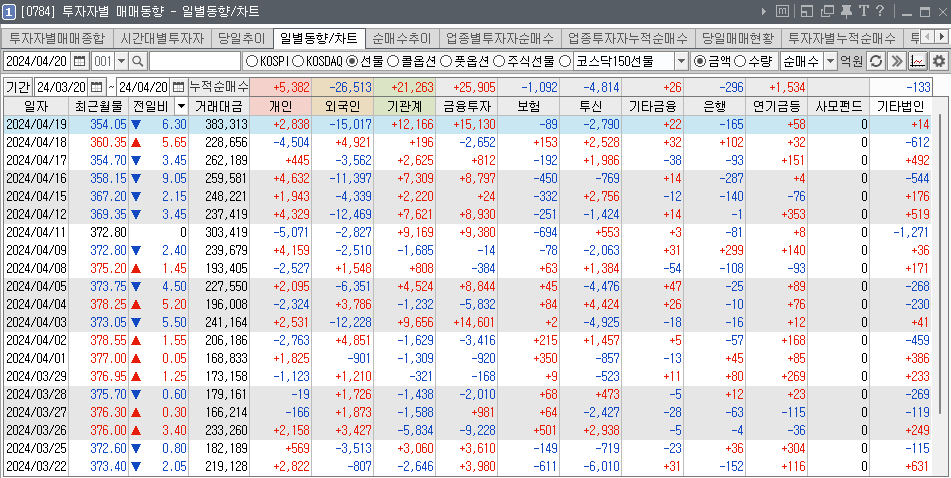This screenshot has height=478, width=951.
Task: Choose the 수량 radio option
Action: pos(742,62)
